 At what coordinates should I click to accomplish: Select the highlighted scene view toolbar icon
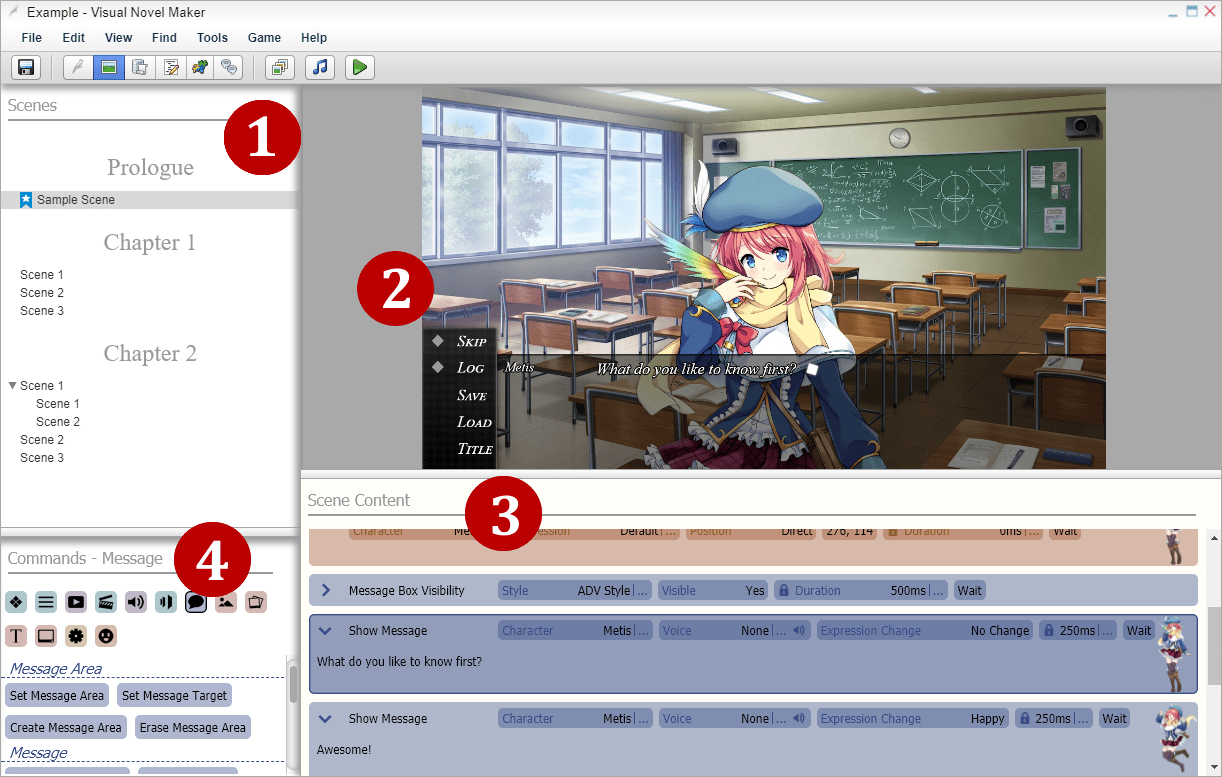click(108, 67)
